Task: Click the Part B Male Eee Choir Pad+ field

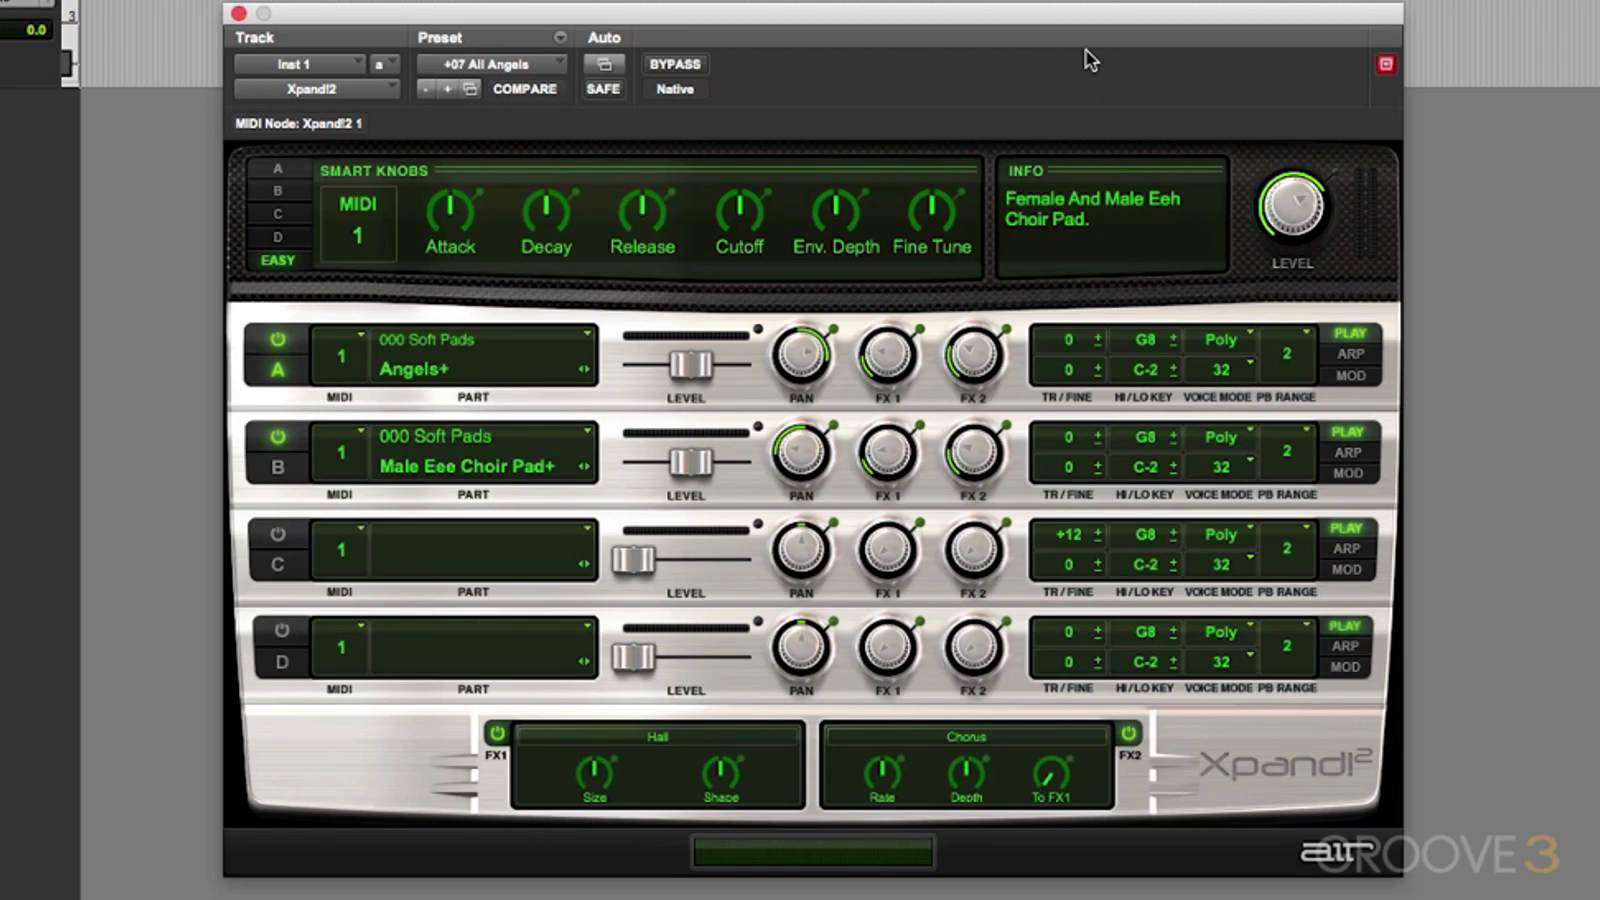Action: (468, 466)
